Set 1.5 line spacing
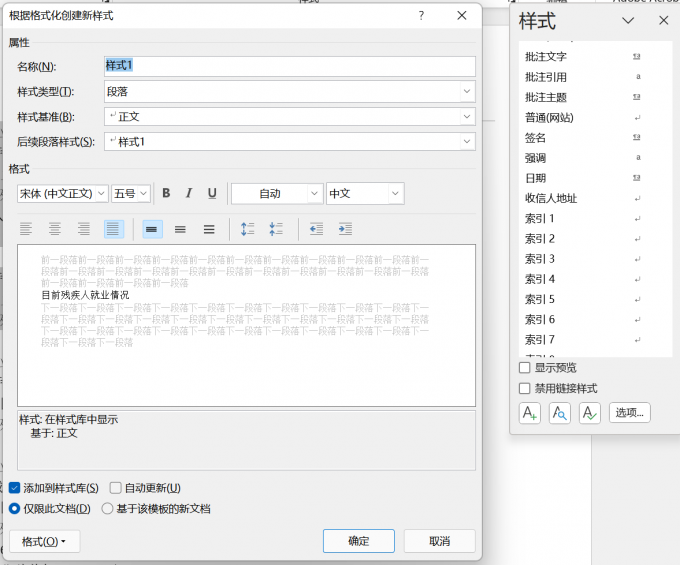Image resolution: width=680 pixels, height=565 pixels. coord(180,229)
